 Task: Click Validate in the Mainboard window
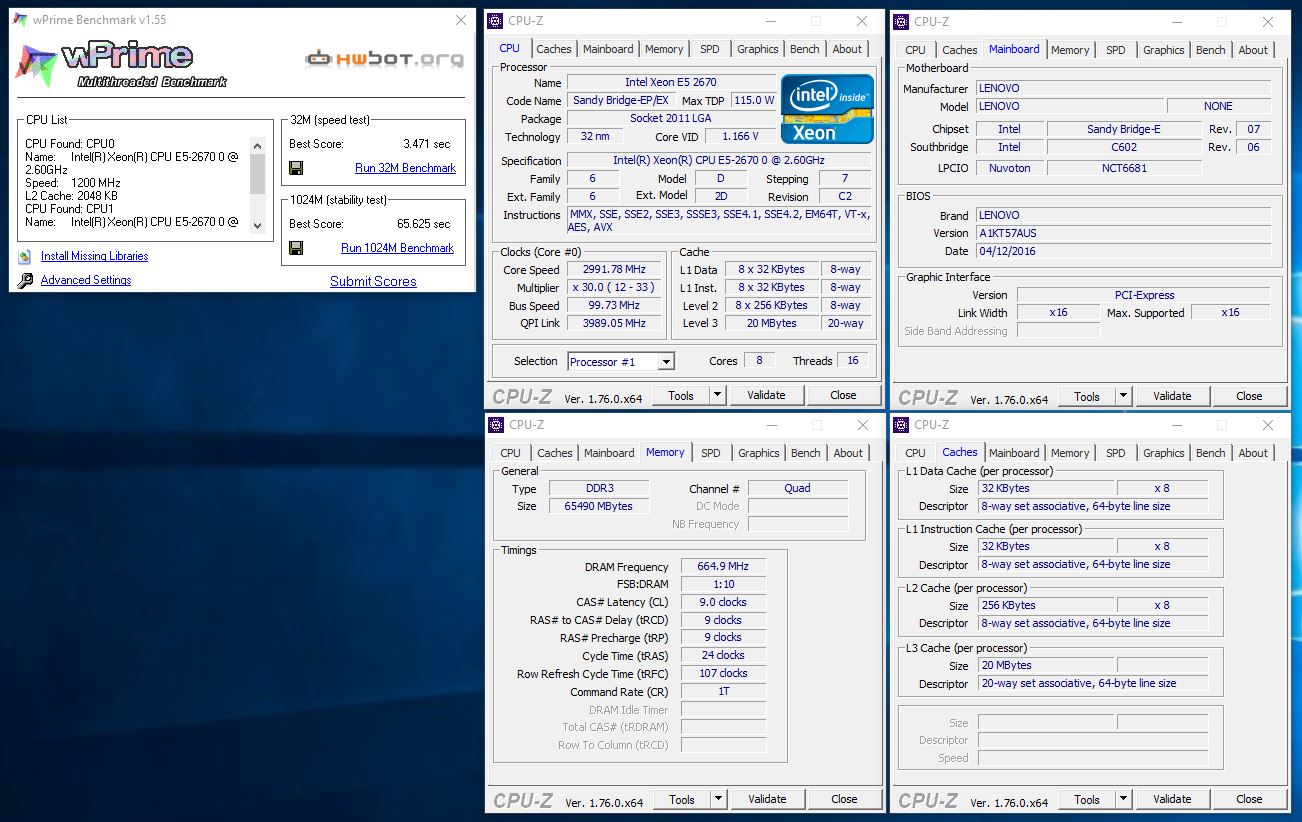click(x=1172, y=396)
